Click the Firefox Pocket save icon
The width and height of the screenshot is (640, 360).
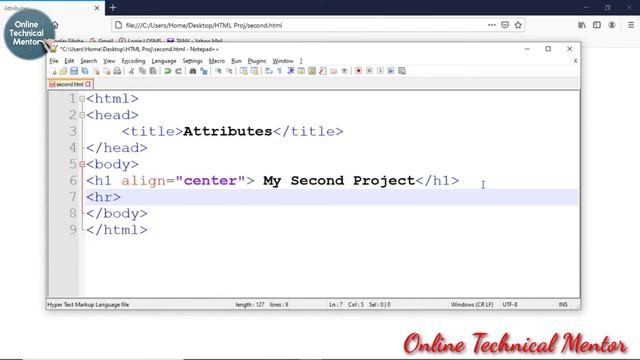pyautogui.click(x=505, y=25)
